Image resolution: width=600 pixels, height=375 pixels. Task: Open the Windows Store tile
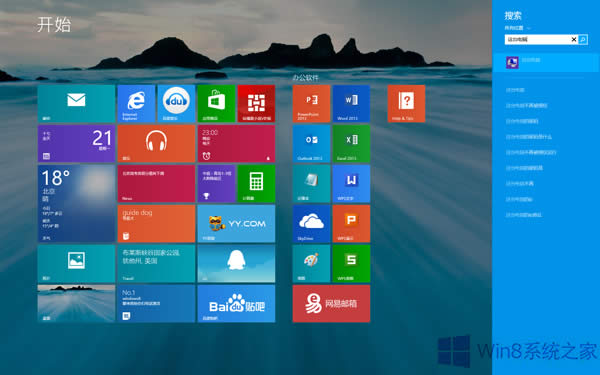pos(216,103)
